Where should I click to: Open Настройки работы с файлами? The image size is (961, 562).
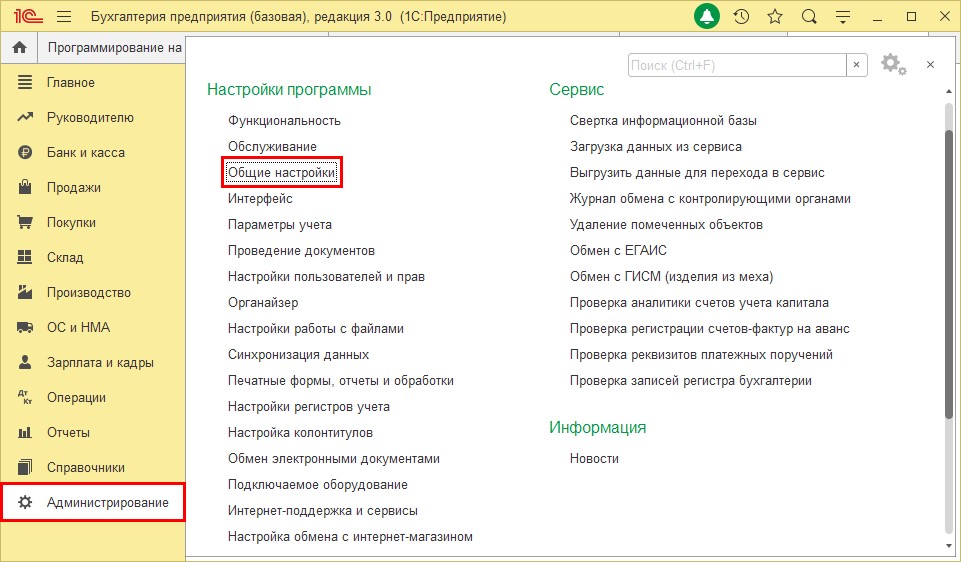click(316, 328)
